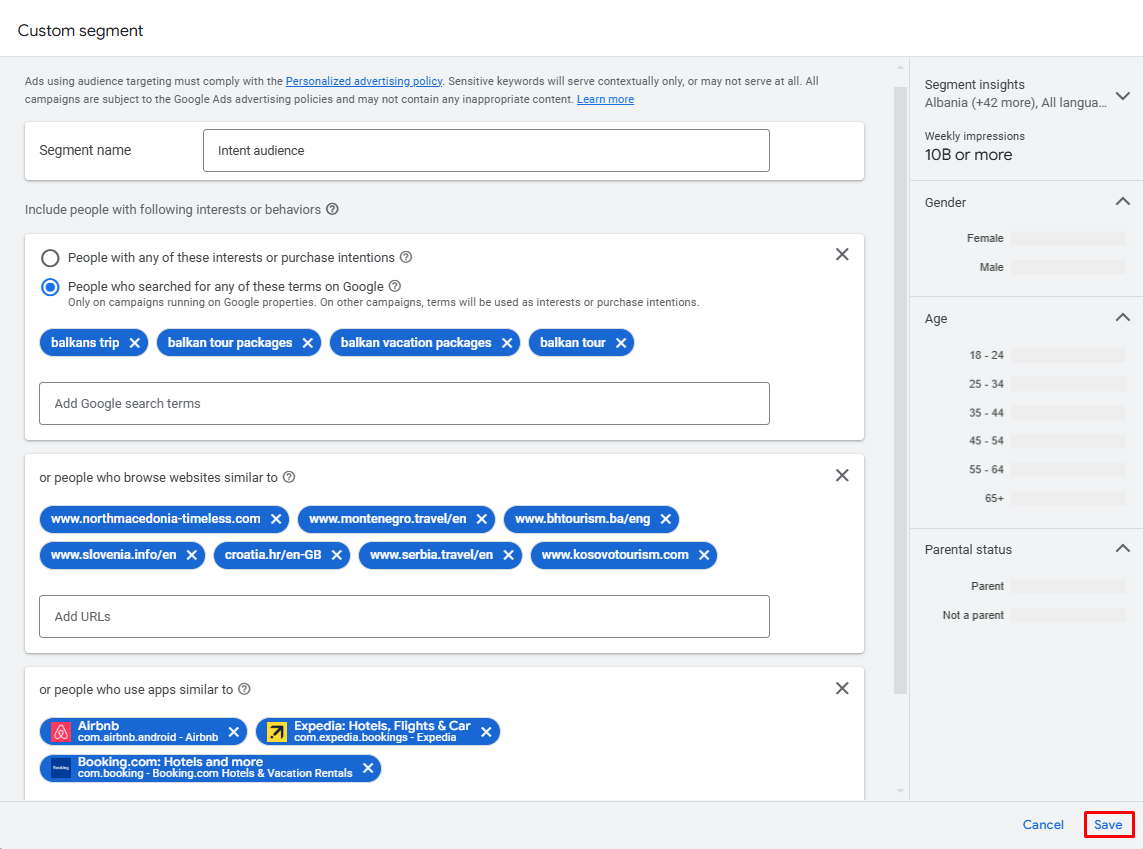
Task: Select 'People who searched for terms on Google'
Action: [50, 287]
